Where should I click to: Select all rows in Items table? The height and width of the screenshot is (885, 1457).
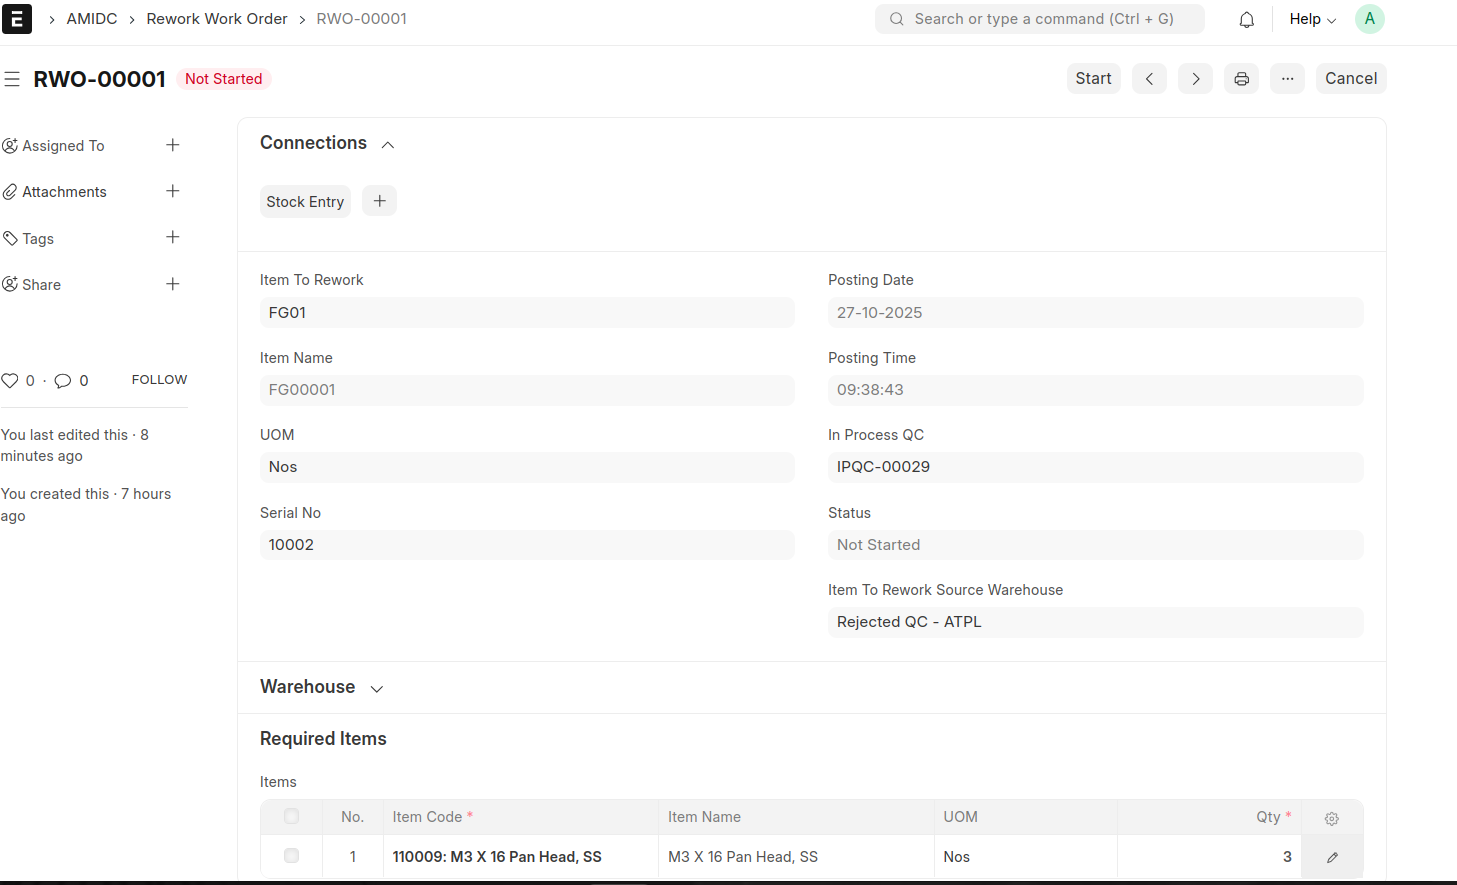291,817
